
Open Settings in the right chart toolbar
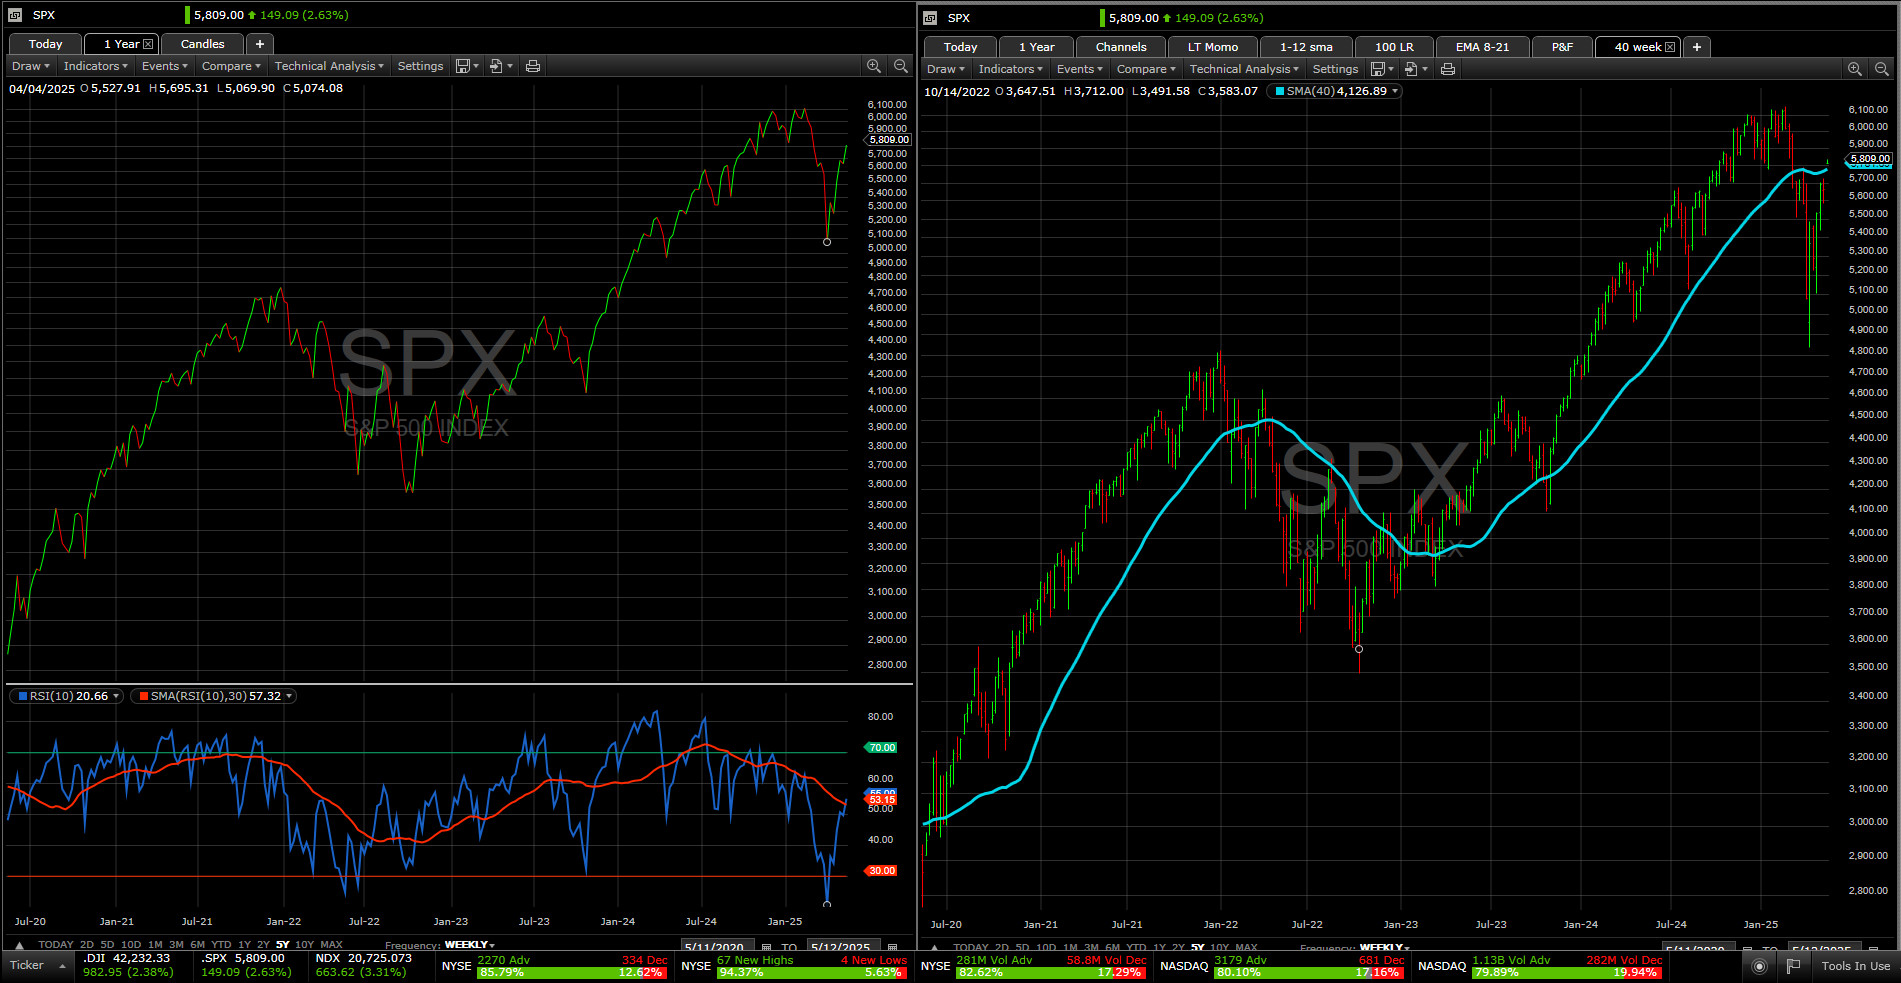pos(1335,69)
